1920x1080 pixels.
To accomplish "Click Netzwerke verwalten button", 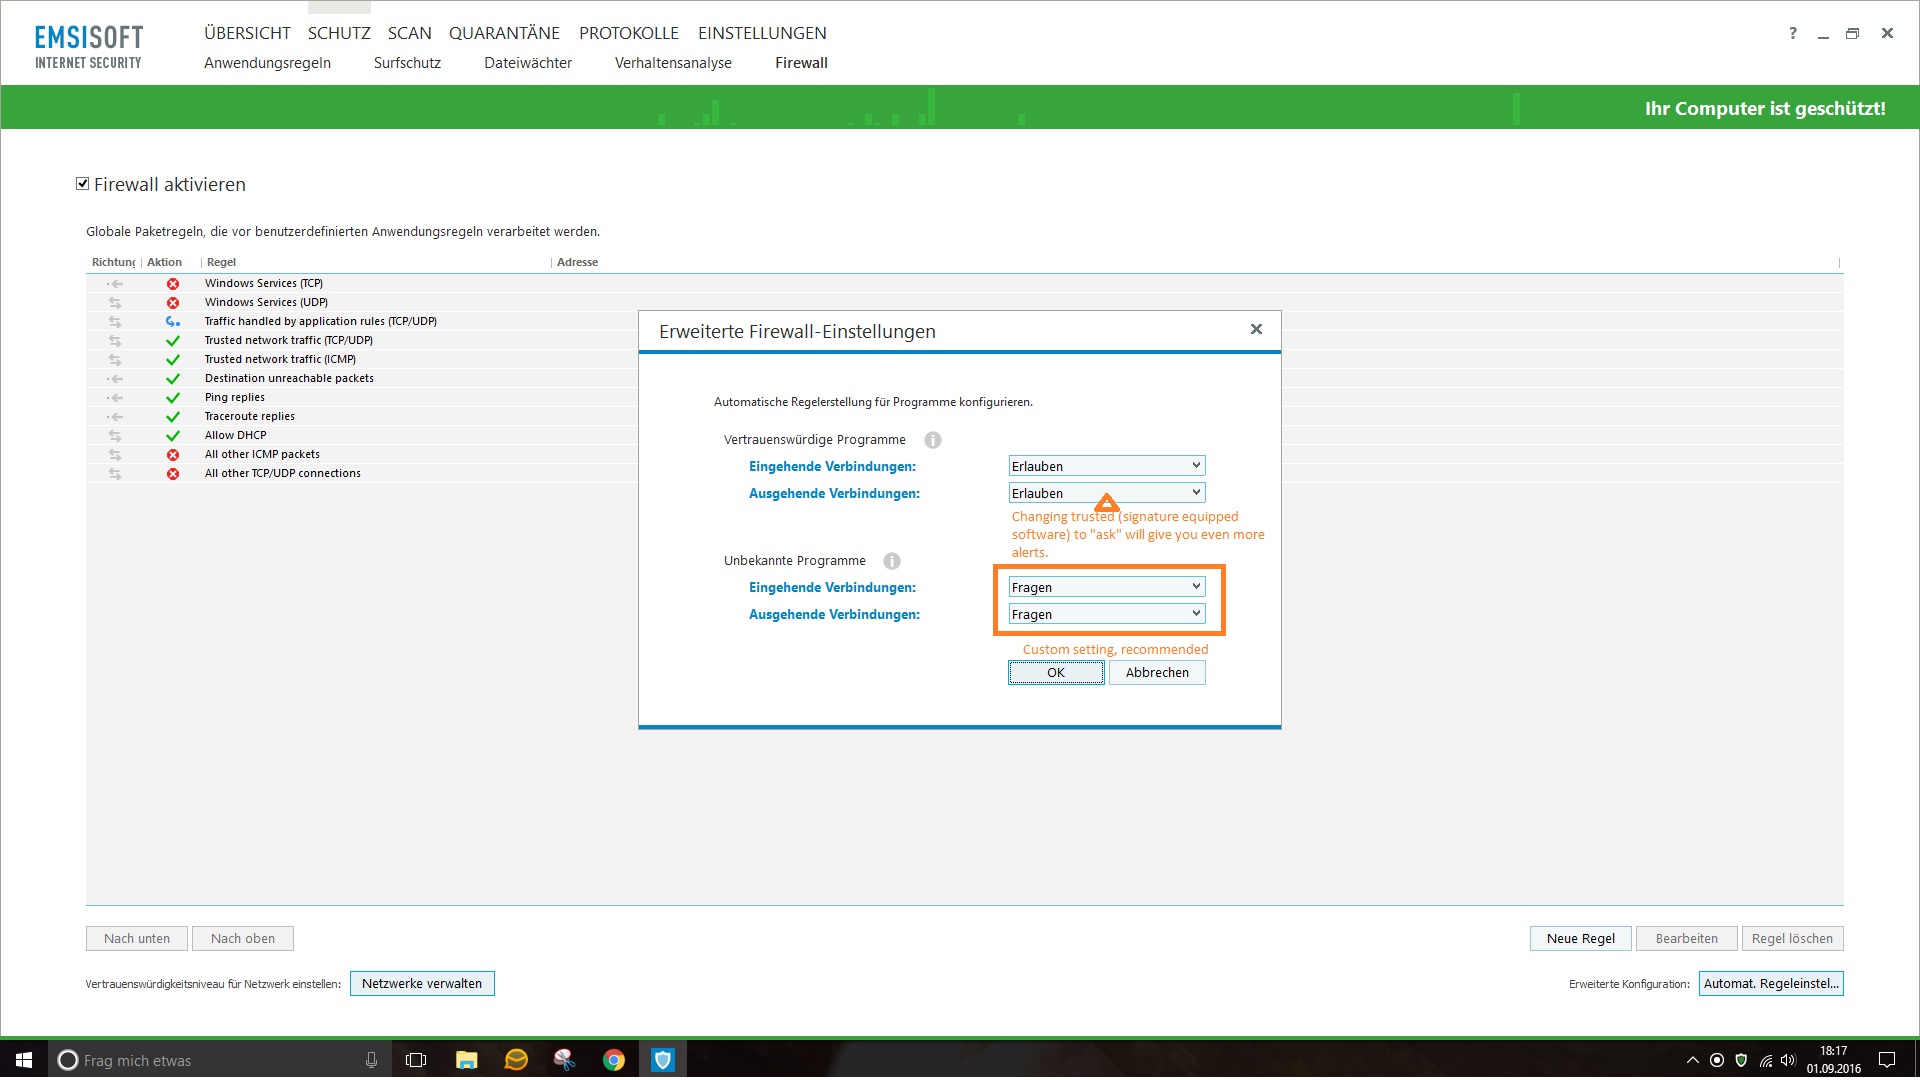I will [422, 984].
